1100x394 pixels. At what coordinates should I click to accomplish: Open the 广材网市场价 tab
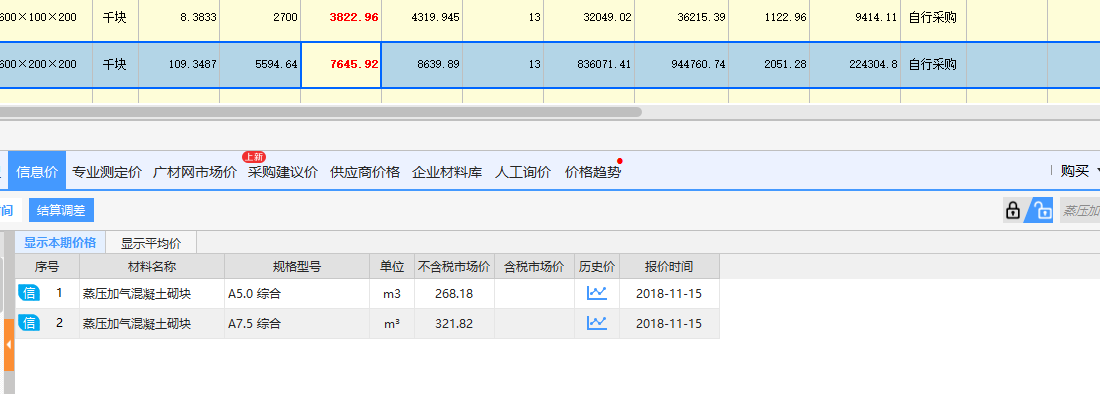[x=194, y=172]
